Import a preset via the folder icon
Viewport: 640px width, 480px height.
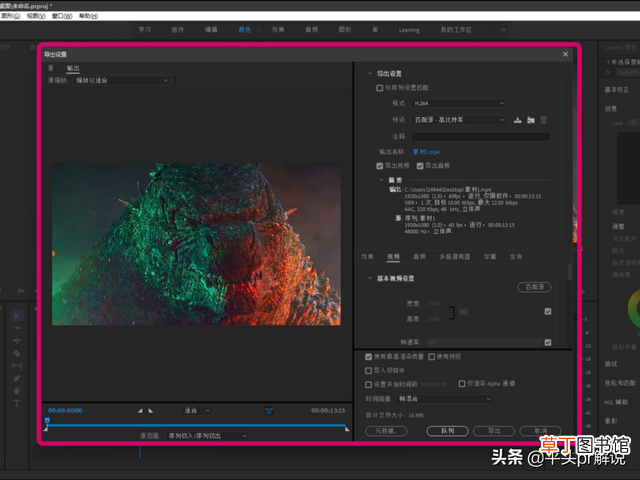pyautogui.click(x=531, y=120)
